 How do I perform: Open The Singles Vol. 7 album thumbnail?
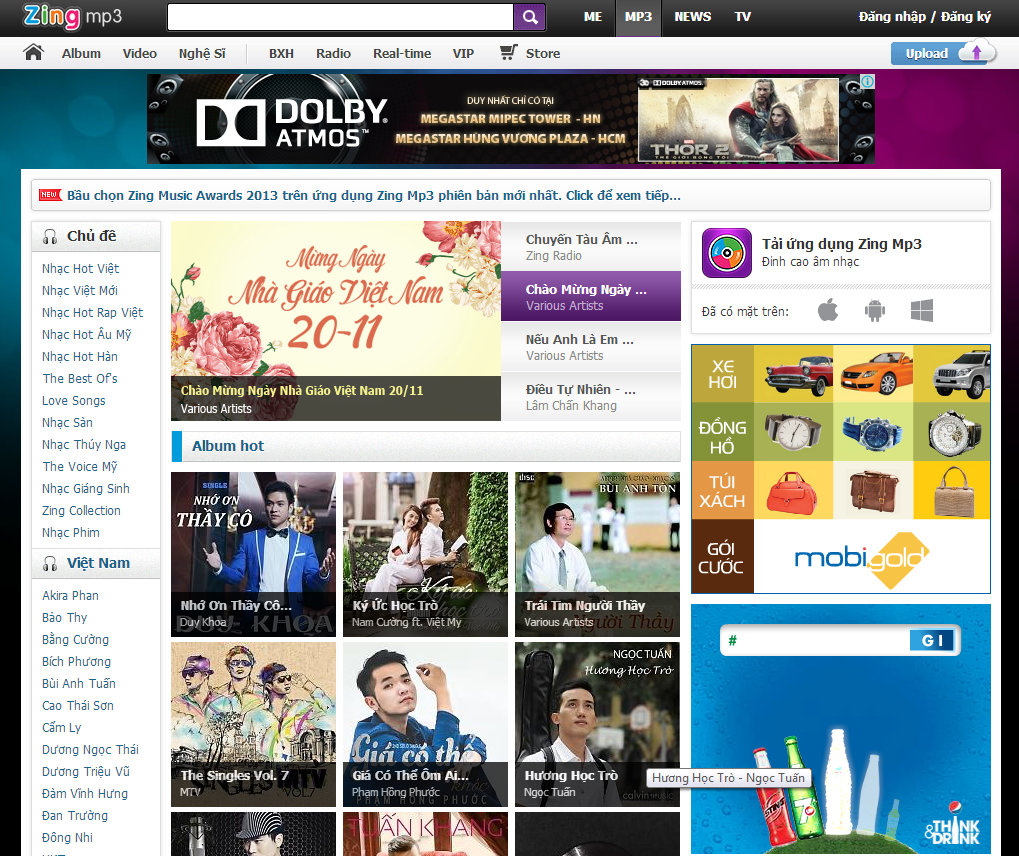tap(253, 725)
